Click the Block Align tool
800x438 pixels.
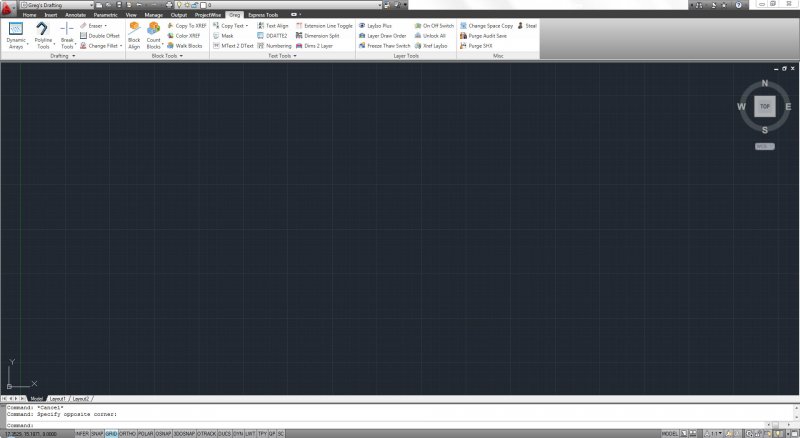[x=134, y=36]
